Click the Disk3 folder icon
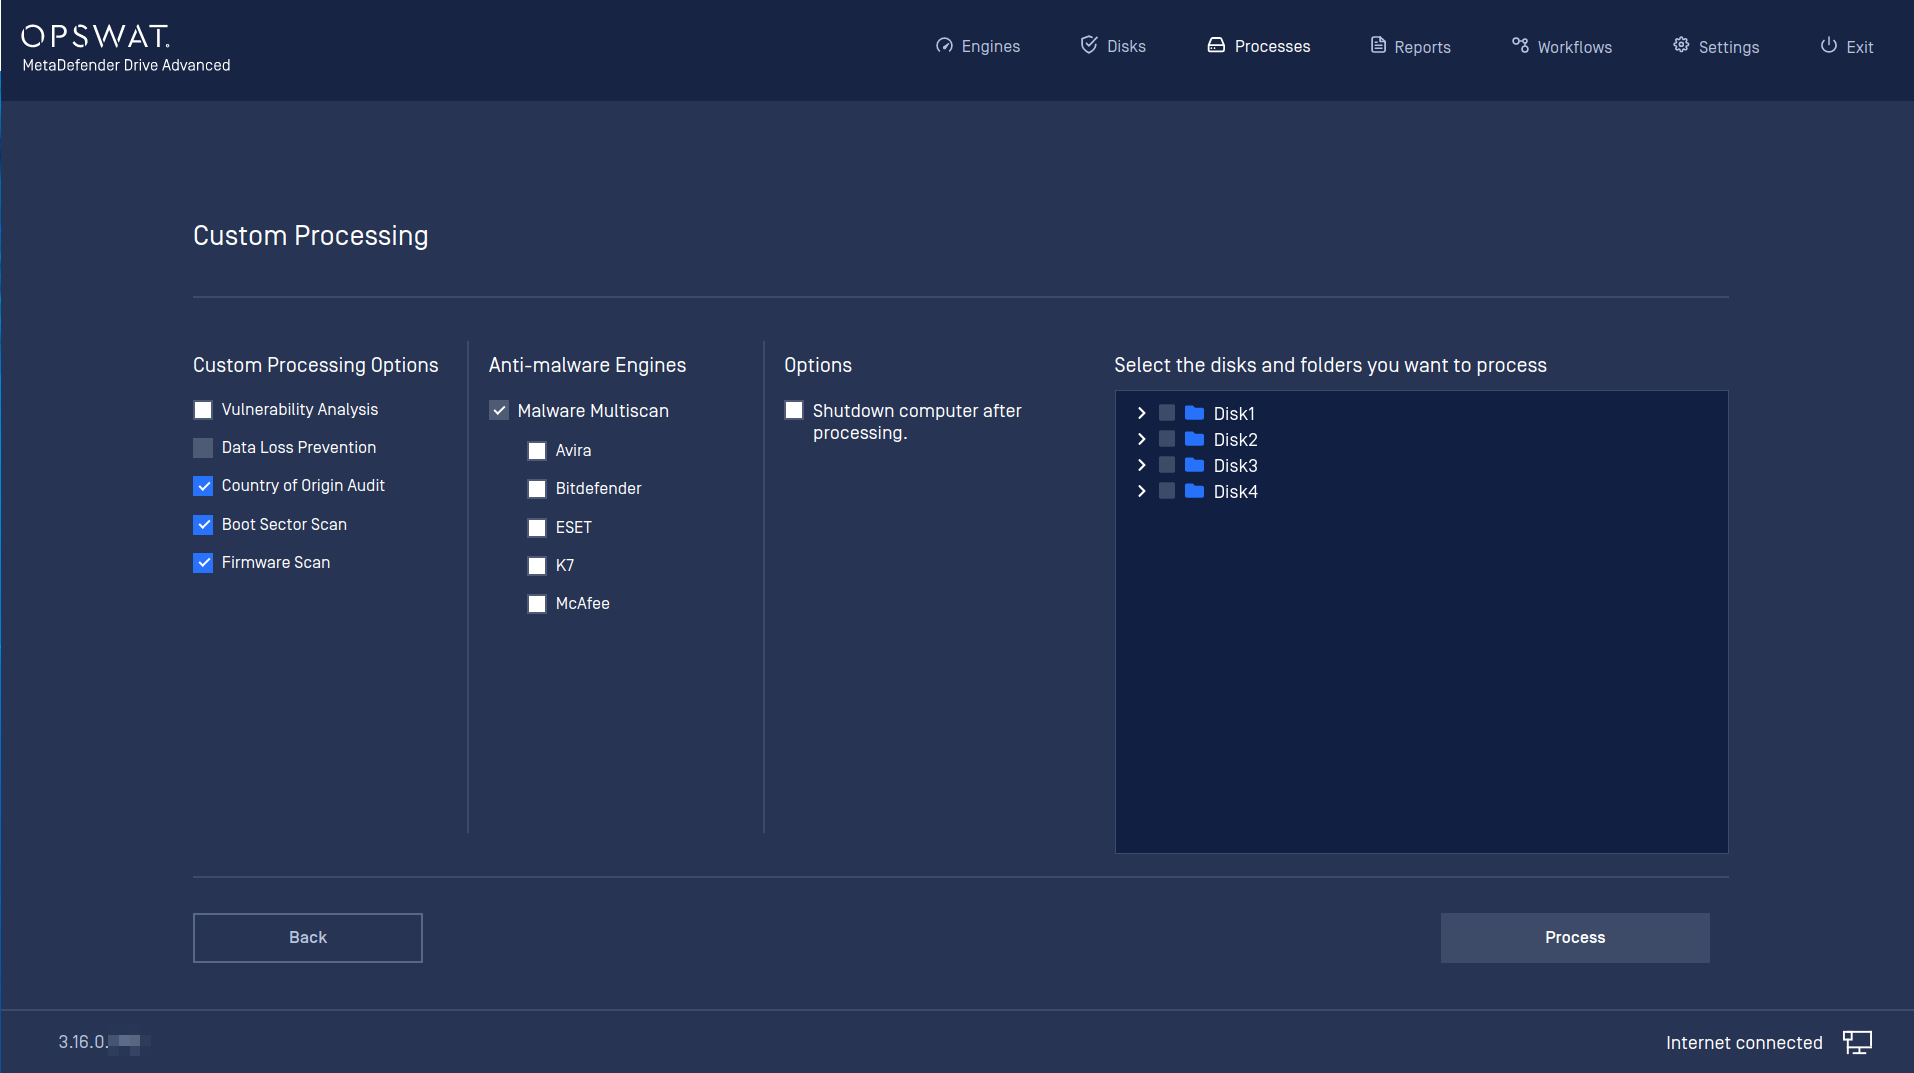Viewport: 1914px width, 1073px height. [x=1194, y=465]
